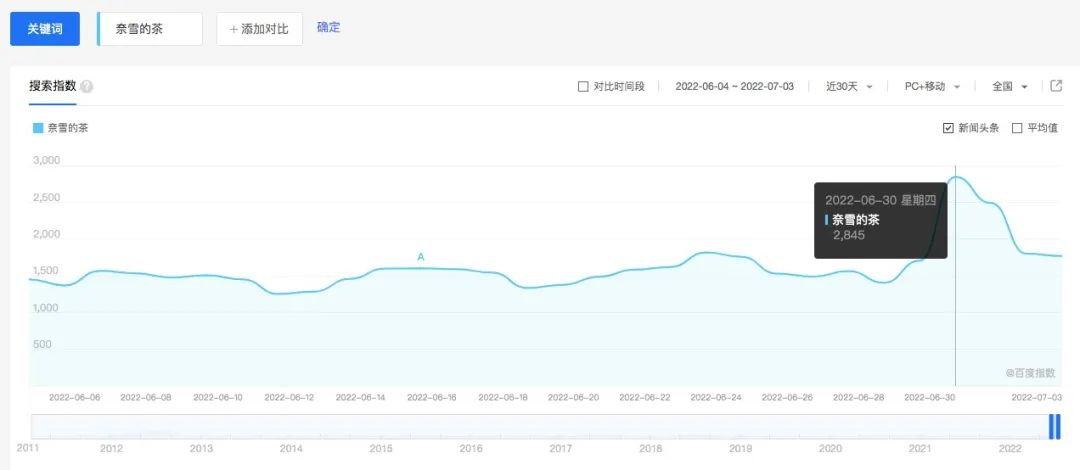Click the export icon at top right

point(1056,86)
